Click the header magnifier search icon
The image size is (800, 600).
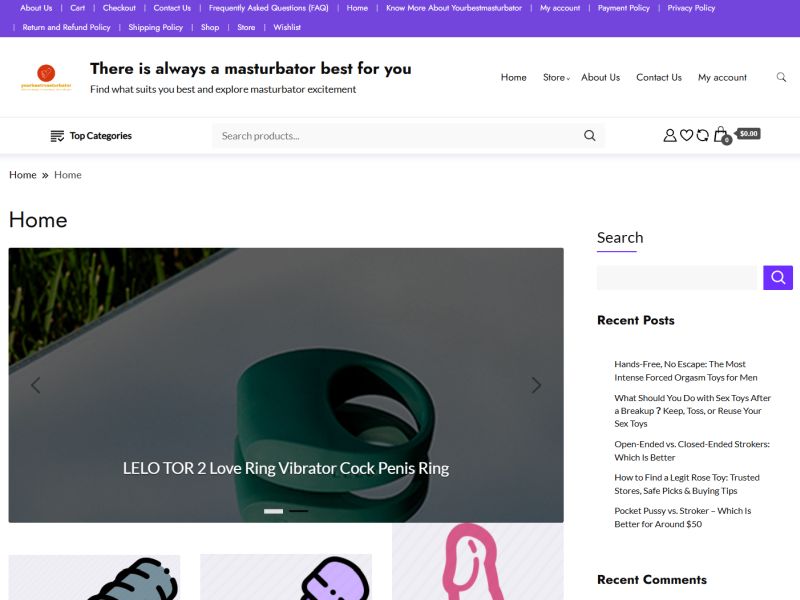point(781,77)
